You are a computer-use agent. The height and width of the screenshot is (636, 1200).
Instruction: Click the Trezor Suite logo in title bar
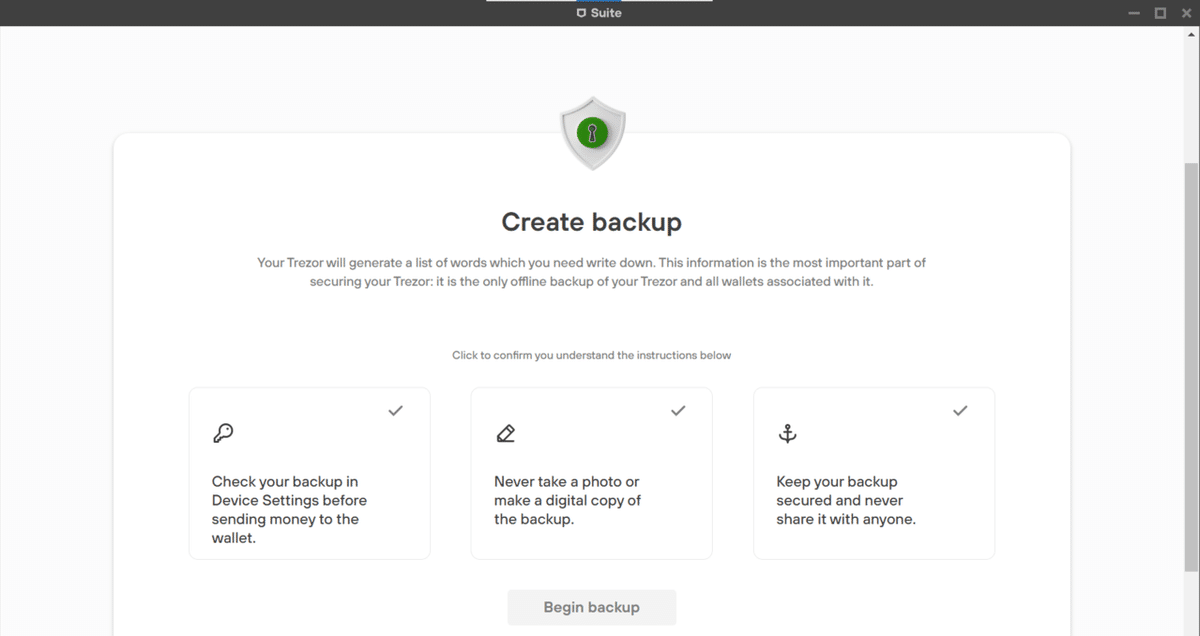point(581,13)
